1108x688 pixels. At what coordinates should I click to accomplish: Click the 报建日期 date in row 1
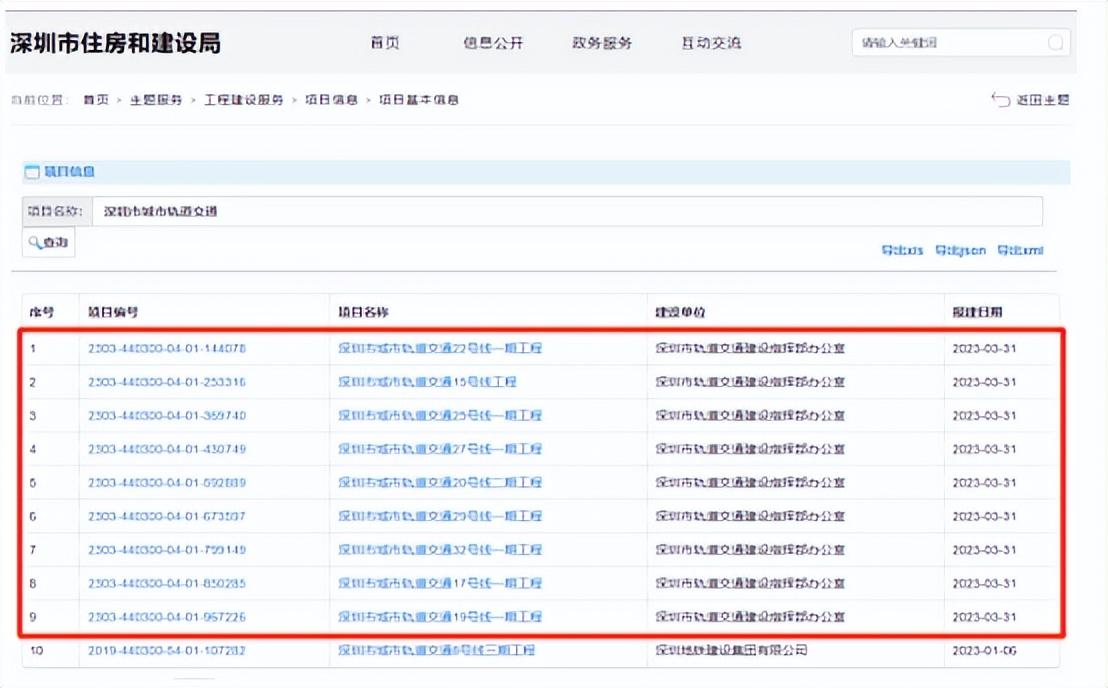[984, 348]
